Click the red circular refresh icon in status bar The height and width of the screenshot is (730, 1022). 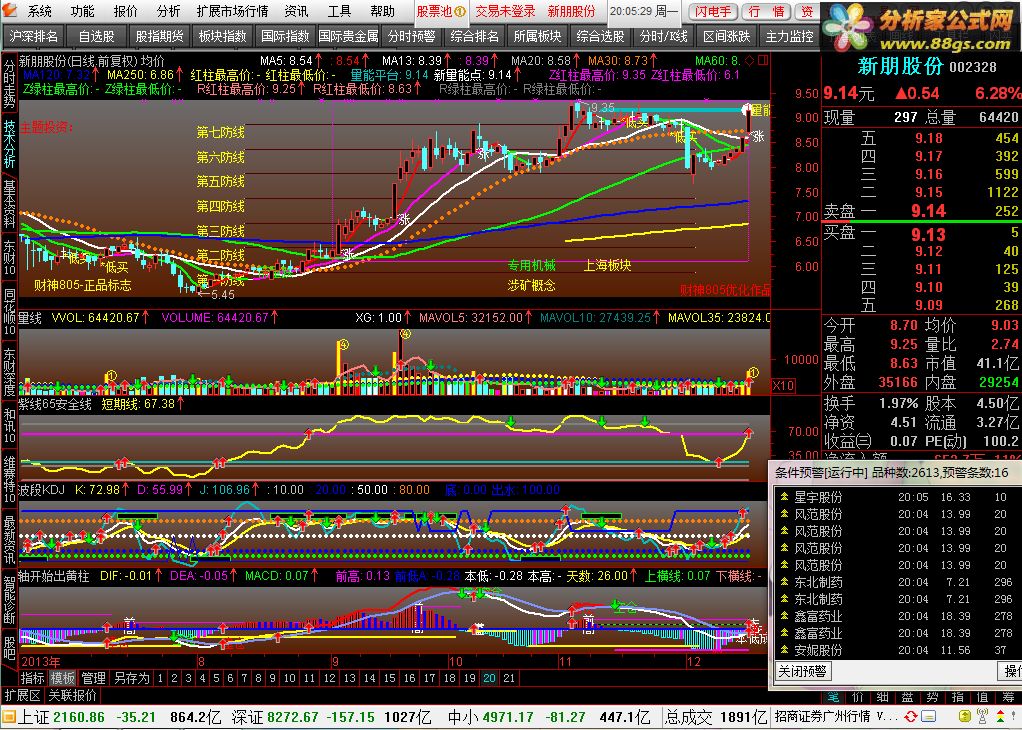click(911, 717)
